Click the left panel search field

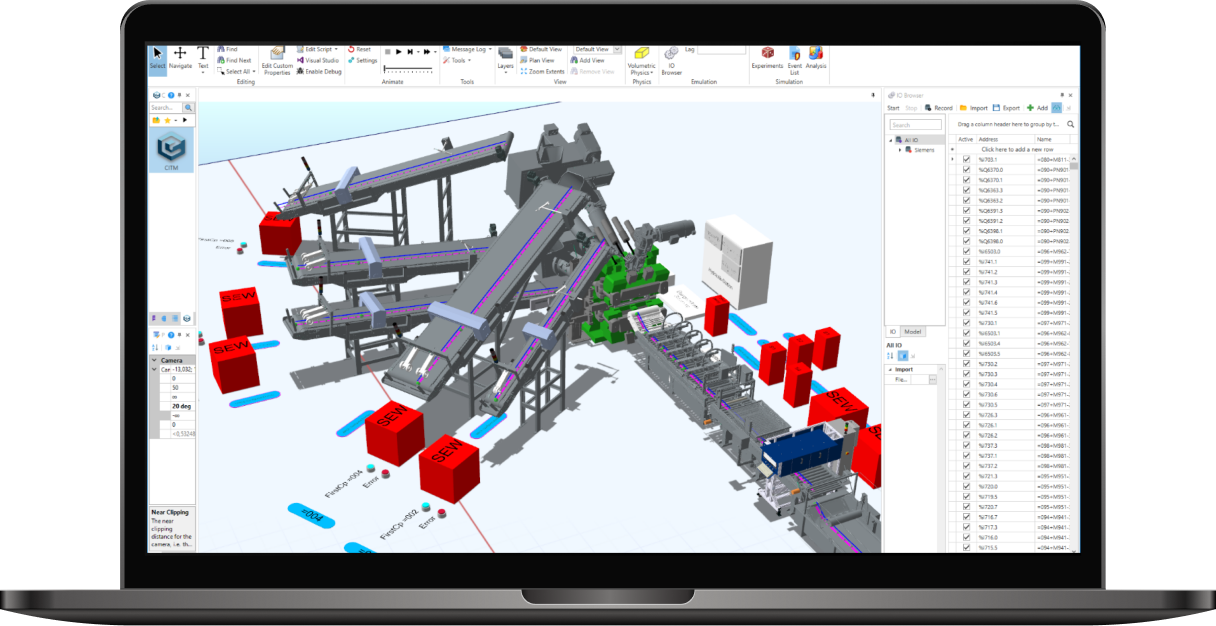point(166,107)
